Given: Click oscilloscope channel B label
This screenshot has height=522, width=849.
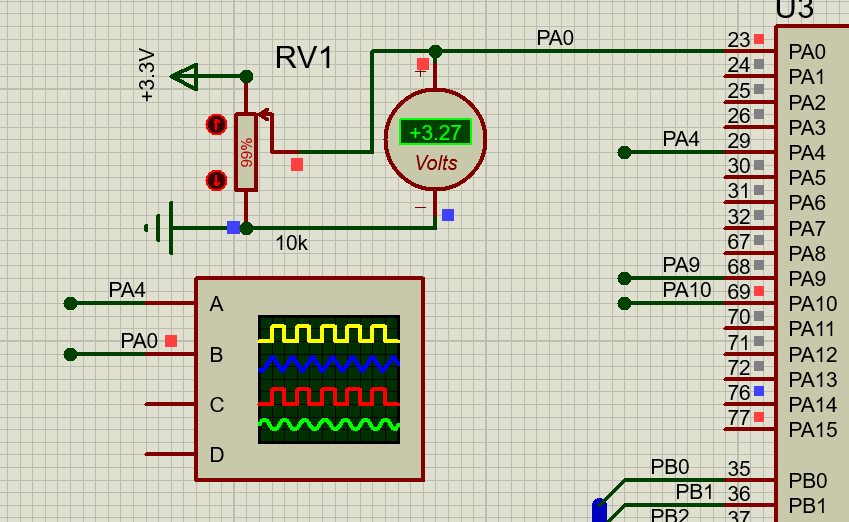Looking at the screenshot, I should pos(216,355).
